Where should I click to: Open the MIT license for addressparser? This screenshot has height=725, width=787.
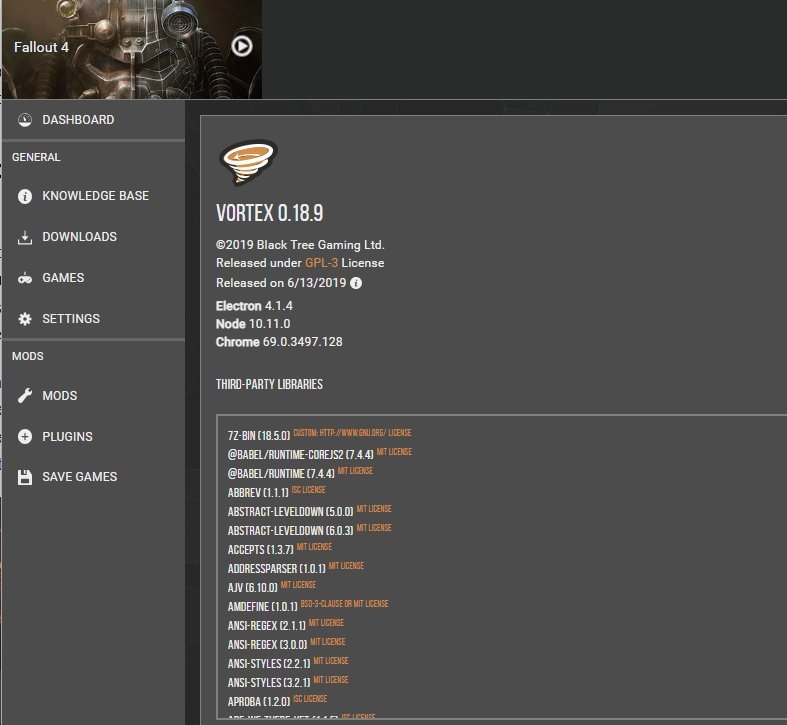coord(346,566)
